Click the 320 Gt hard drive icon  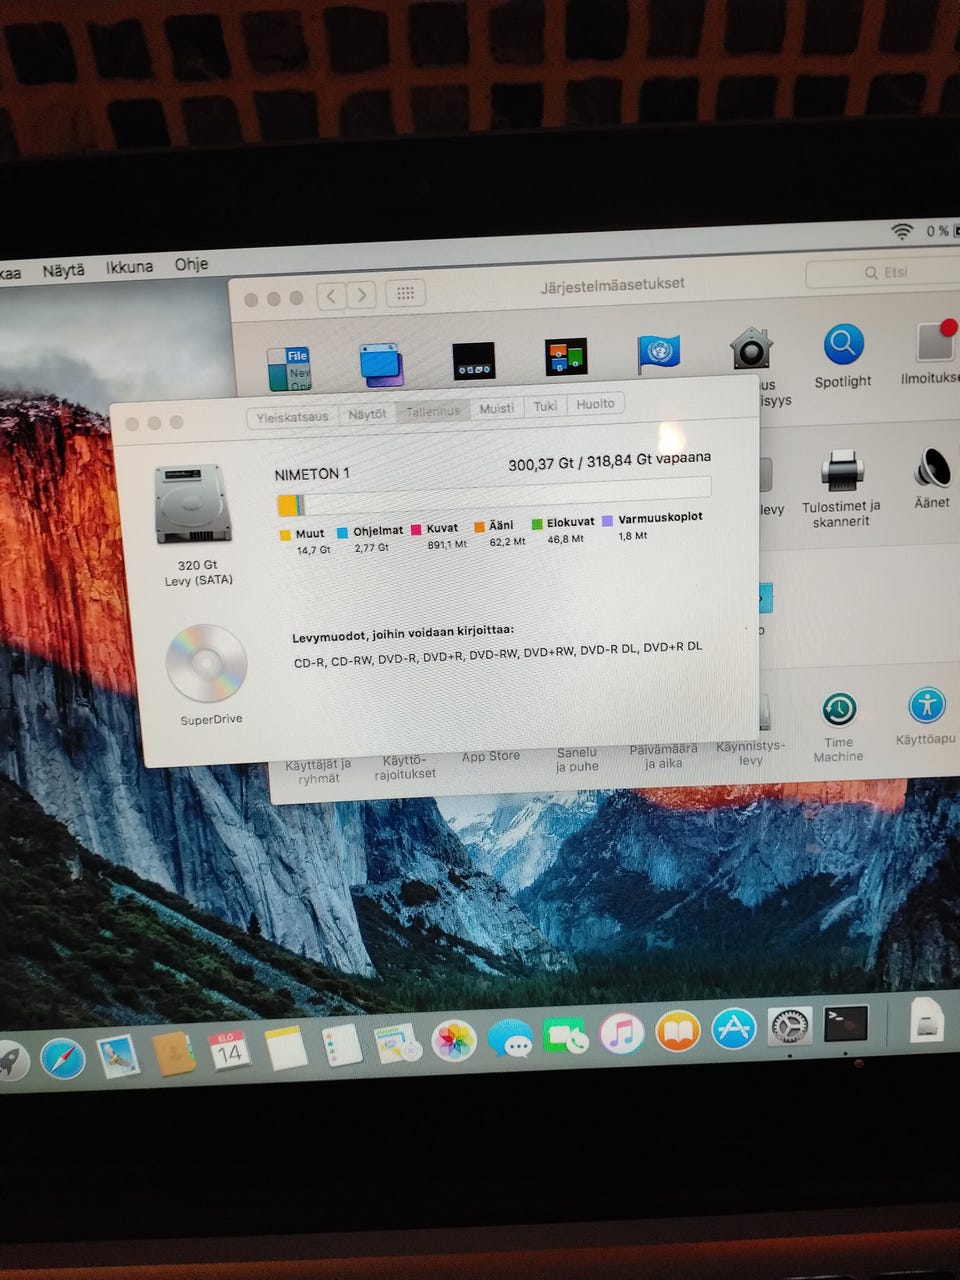tap(194, 504)
